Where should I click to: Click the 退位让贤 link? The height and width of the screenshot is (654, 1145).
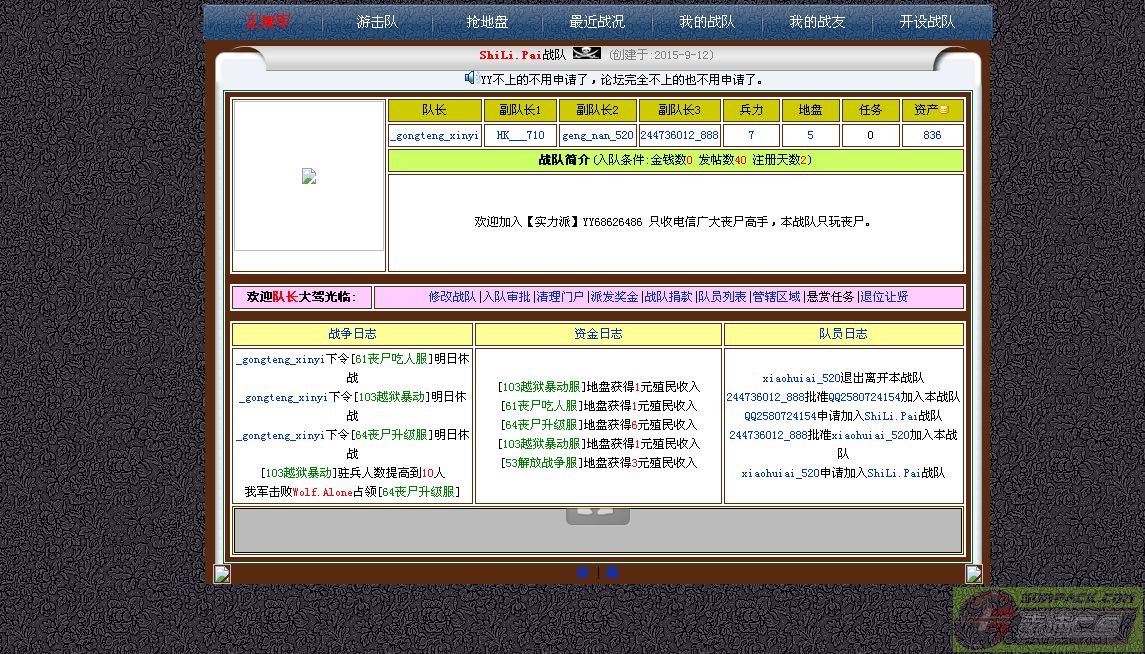pyautogui.click(x=884, y=297)
